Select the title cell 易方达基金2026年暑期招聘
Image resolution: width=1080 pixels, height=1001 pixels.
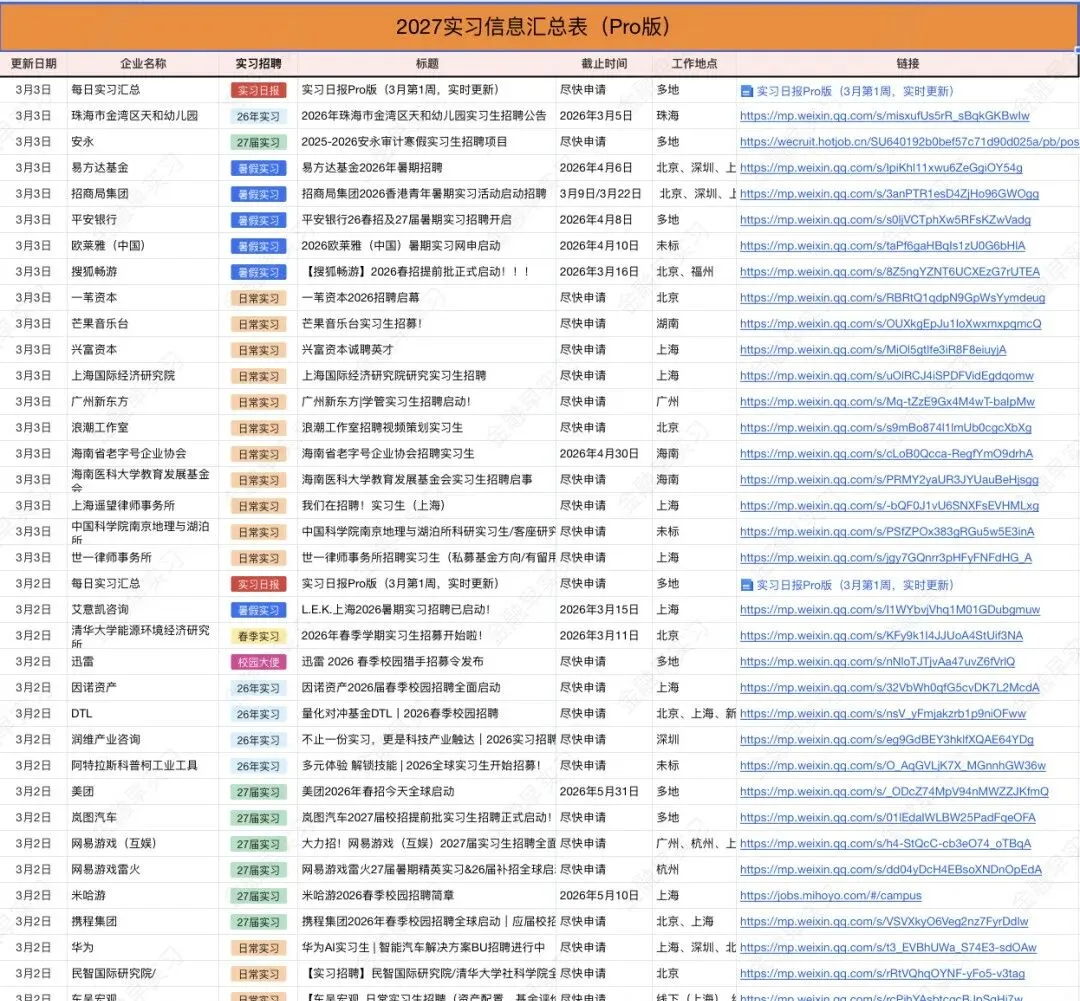[x=426, y=168]
